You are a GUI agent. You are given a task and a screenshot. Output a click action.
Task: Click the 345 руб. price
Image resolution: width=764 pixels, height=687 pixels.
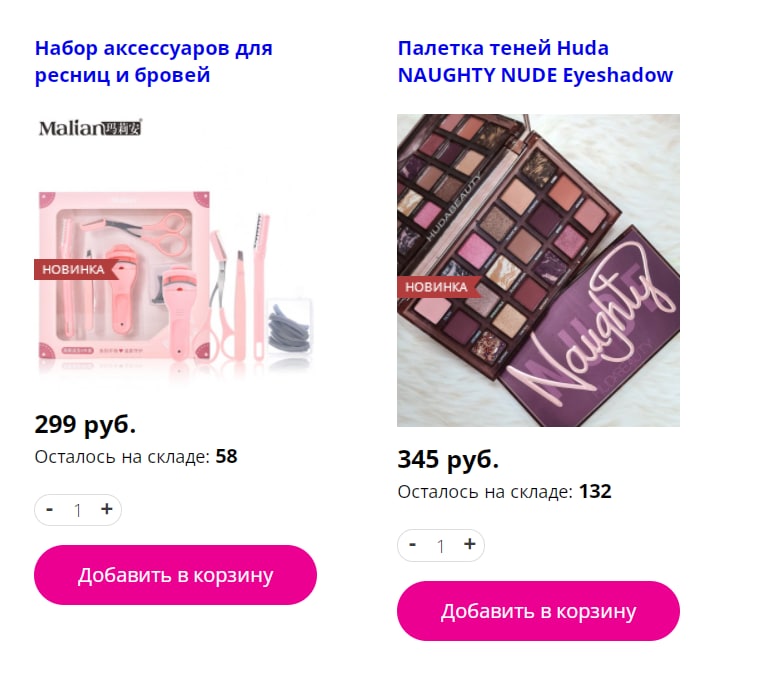coord(448,459)
